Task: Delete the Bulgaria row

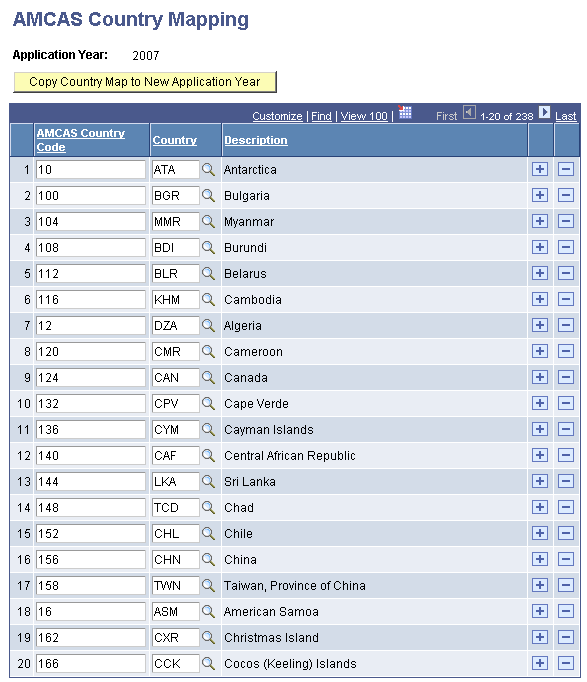Action: pyautogui.click(x=566, y=195)
